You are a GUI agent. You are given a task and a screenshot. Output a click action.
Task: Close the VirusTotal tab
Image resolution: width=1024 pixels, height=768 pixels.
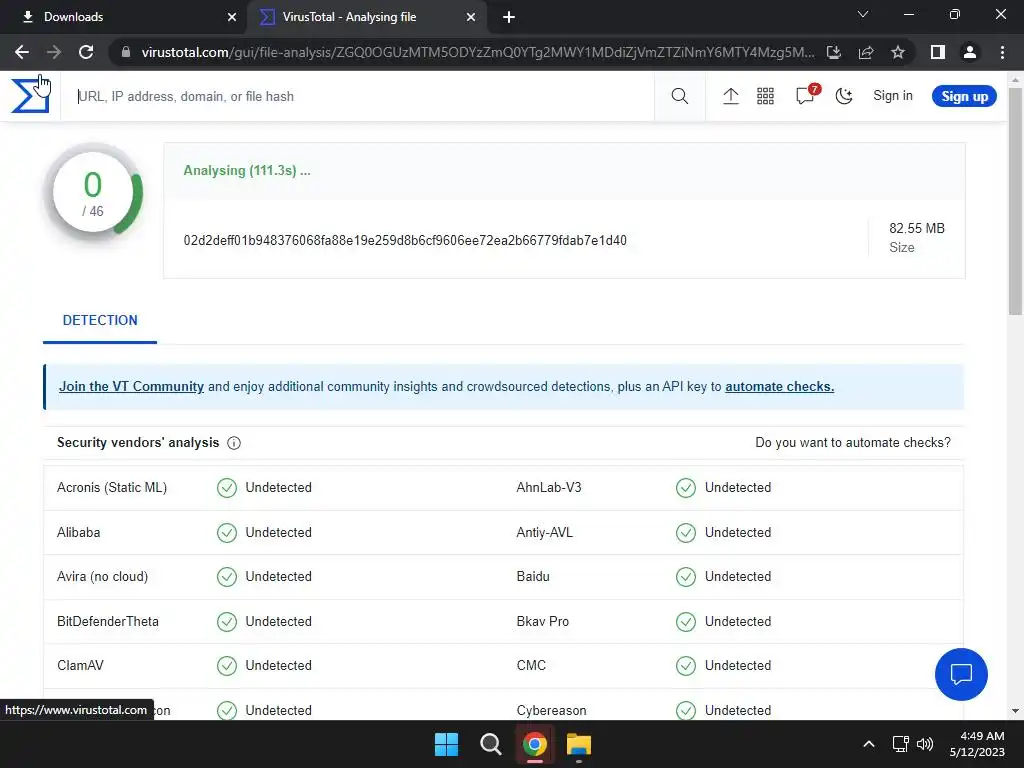click(x=471, y=17)
